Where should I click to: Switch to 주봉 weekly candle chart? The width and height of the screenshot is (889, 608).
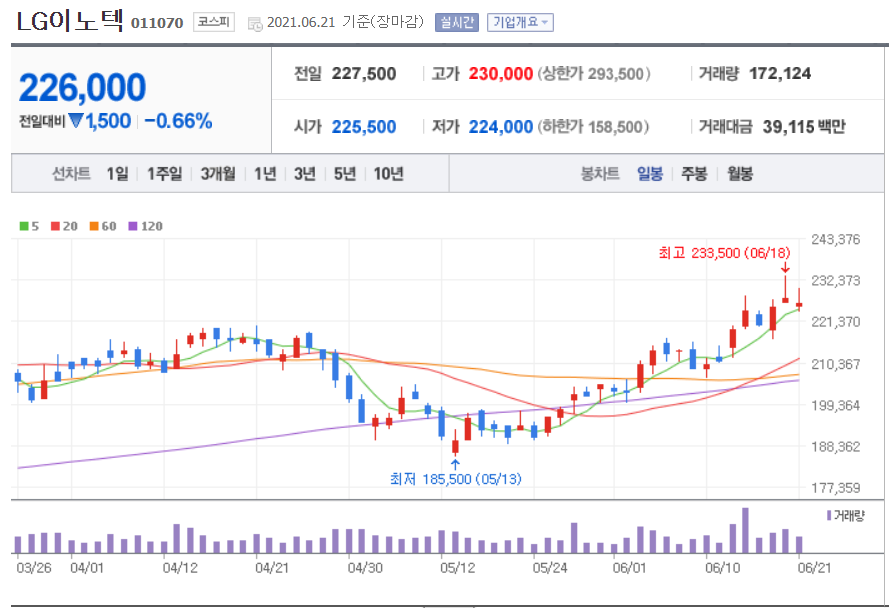(694, 174)
